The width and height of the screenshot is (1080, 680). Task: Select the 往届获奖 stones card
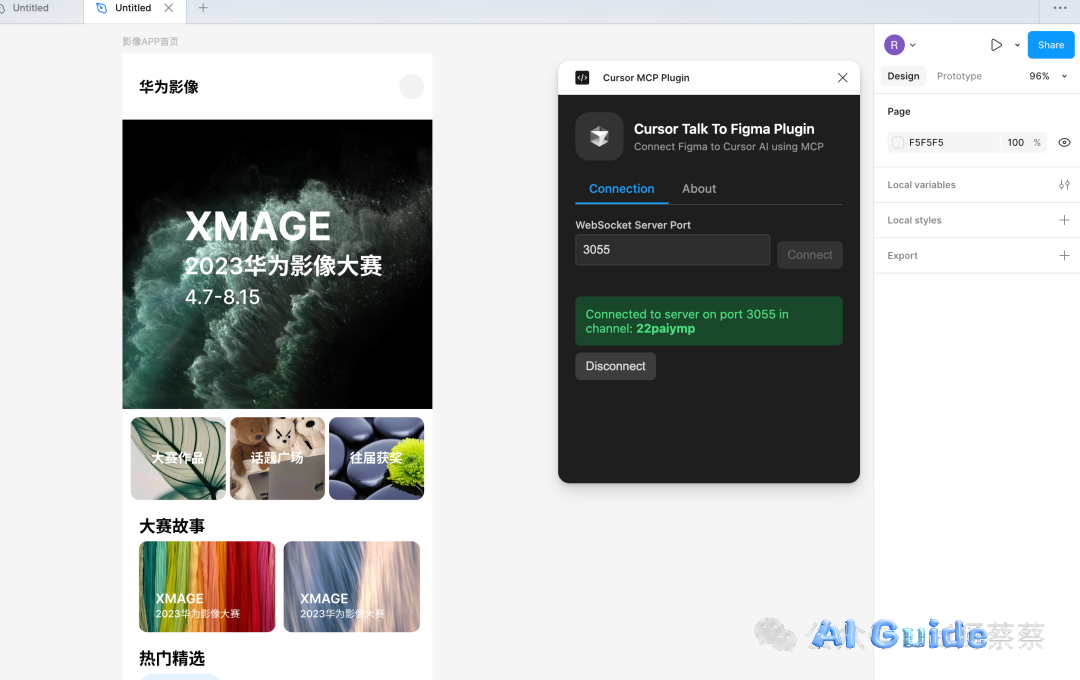(377, 458)
